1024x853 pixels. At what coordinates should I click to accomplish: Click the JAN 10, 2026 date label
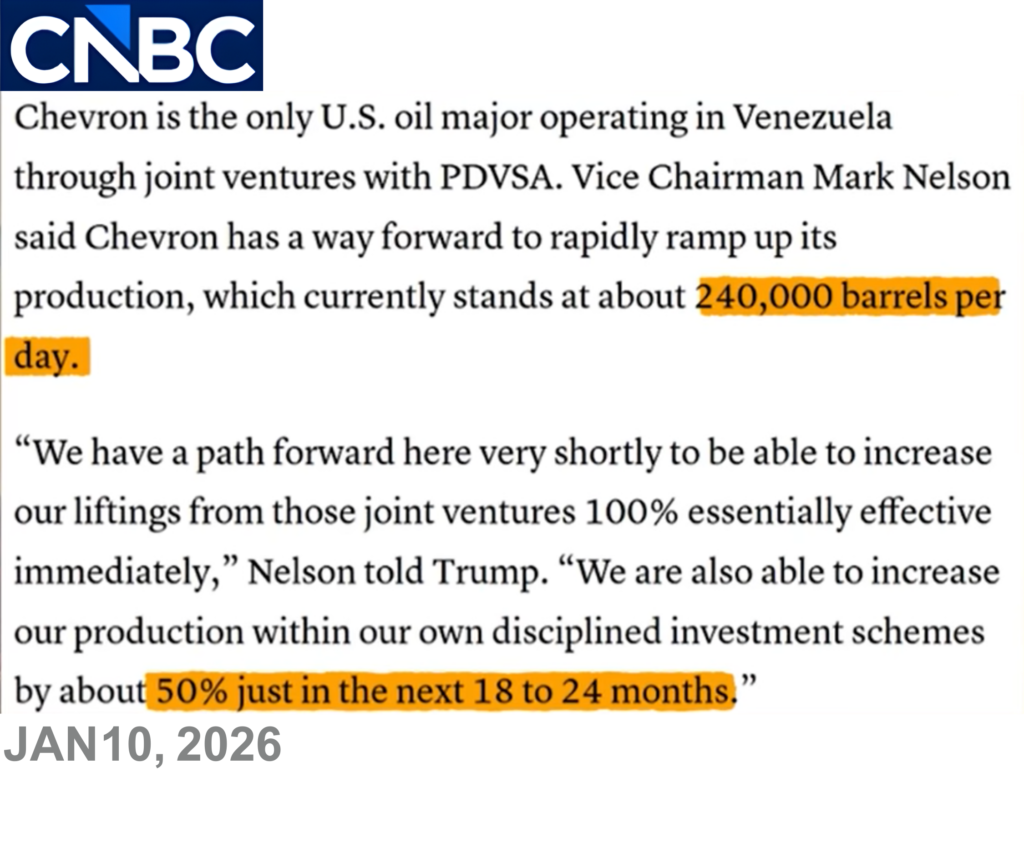143,747
